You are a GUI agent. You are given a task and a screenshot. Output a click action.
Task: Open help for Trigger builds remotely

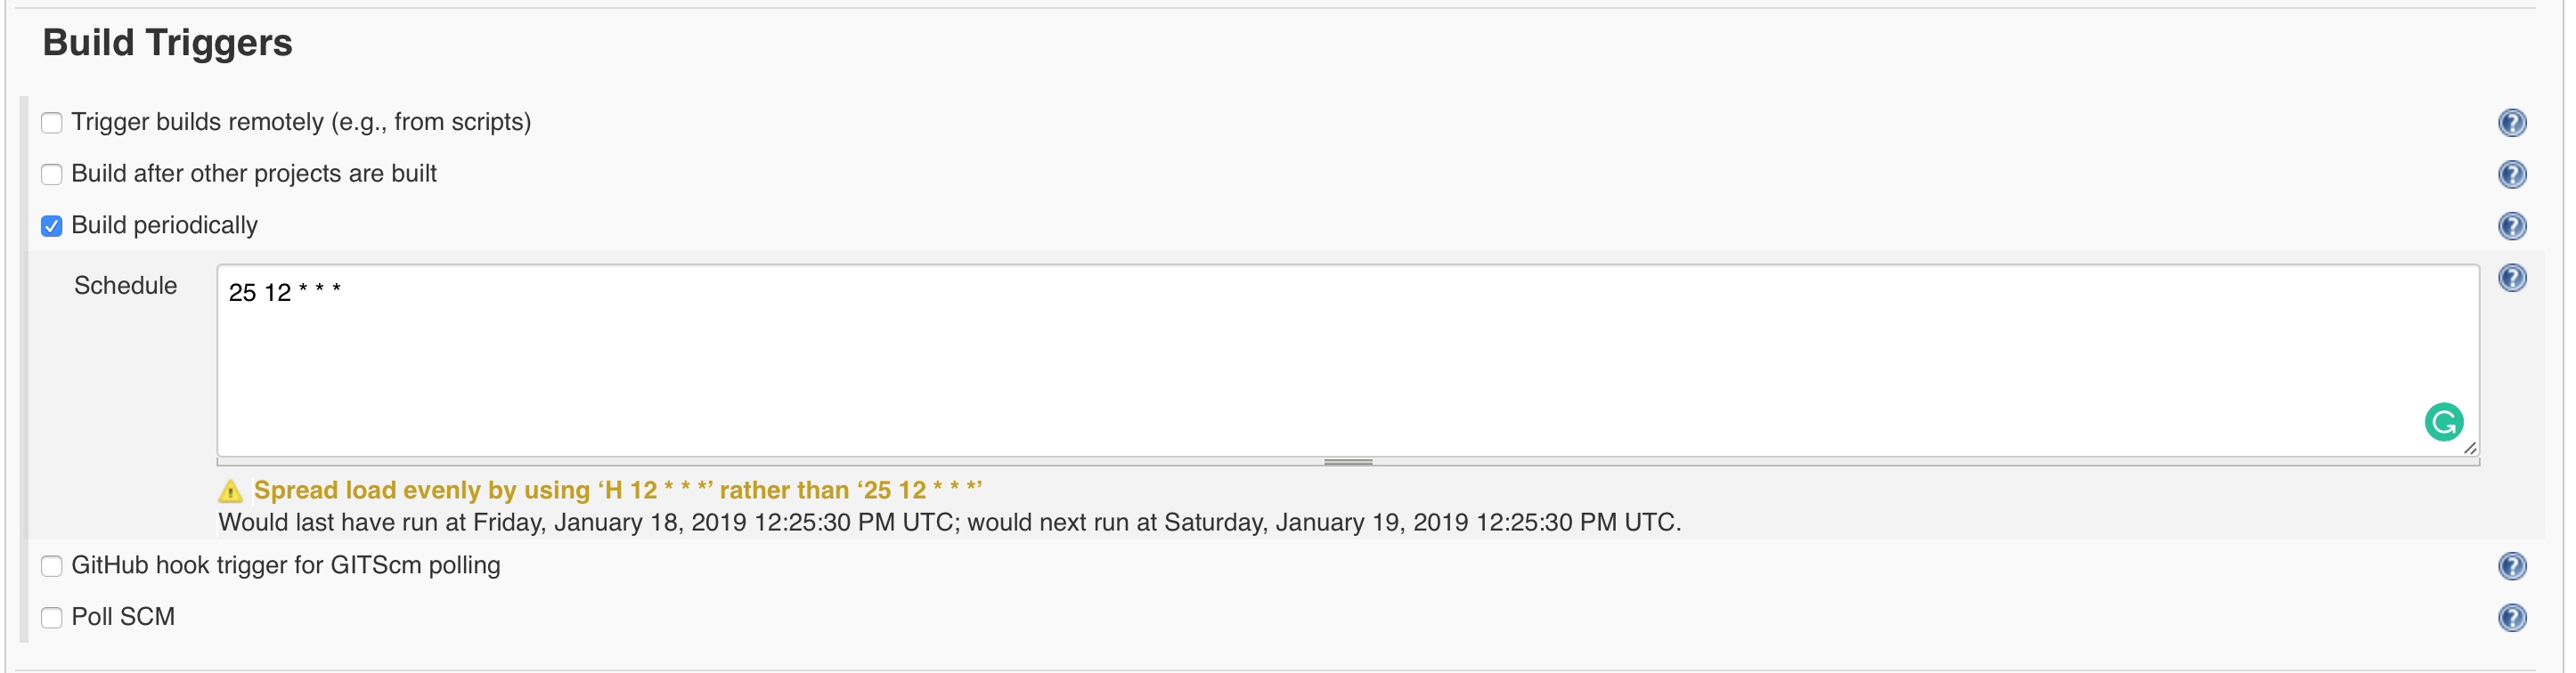coord(2511,123)
